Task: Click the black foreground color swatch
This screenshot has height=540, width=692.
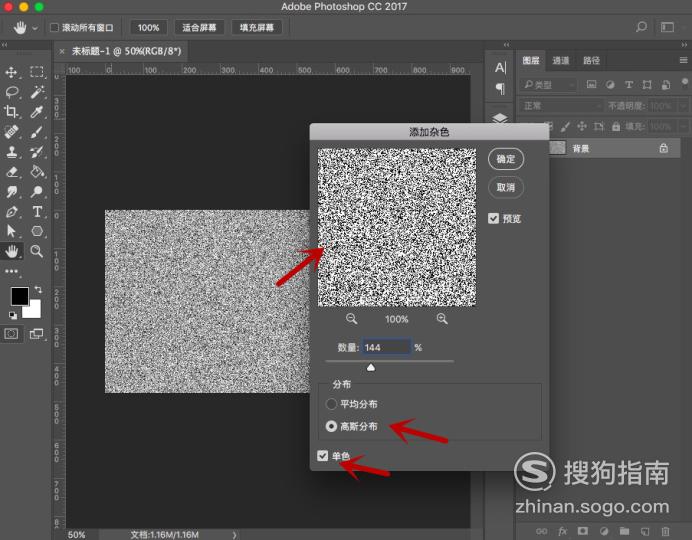Action: click(20, 296)
